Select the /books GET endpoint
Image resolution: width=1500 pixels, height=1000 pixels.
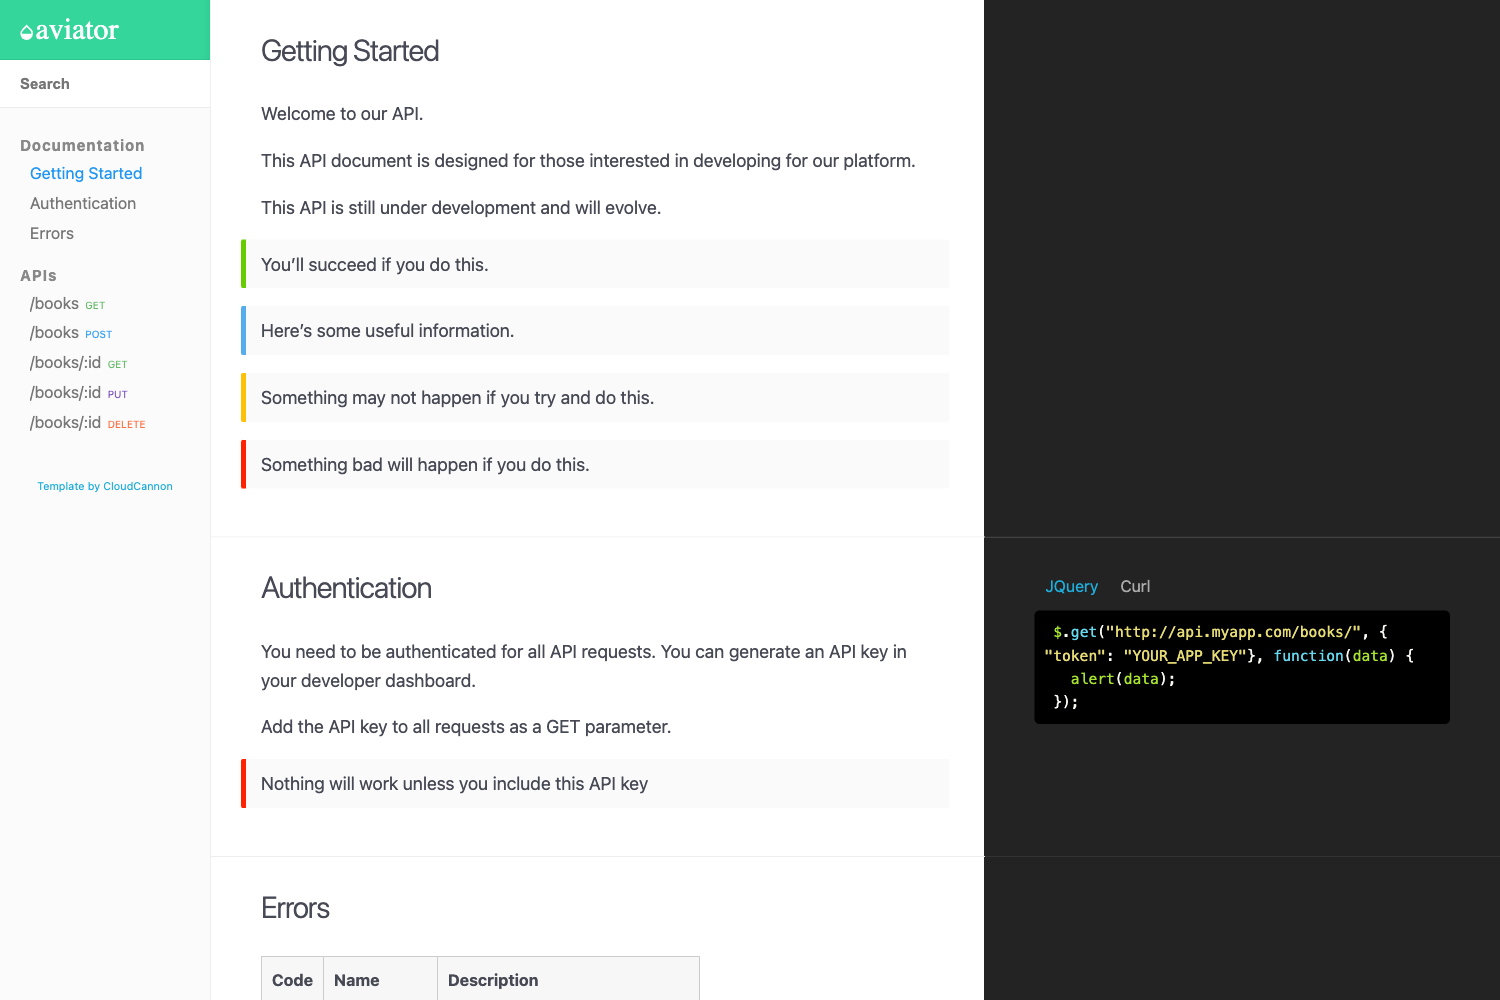point(68,303)
